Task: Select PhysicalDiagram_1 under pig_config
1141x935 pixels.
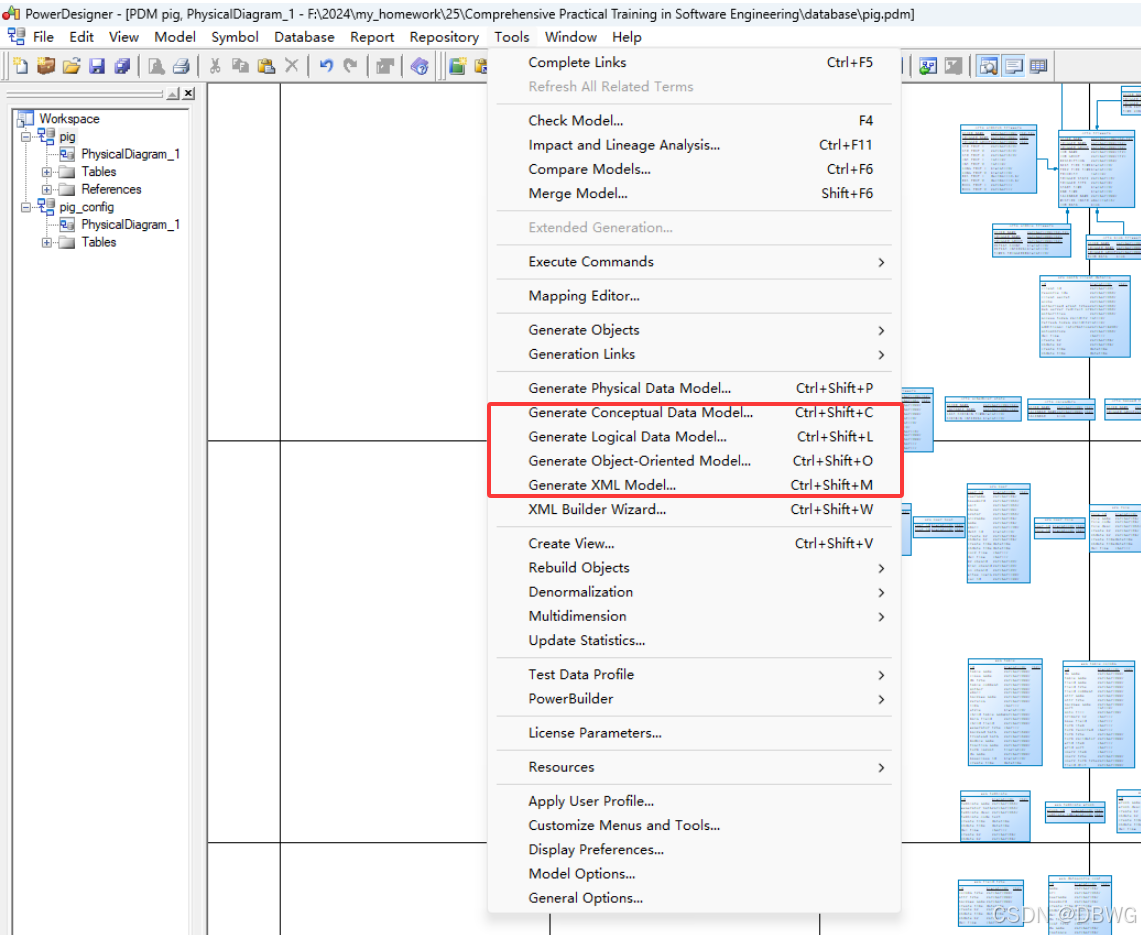Action: [130, 225]
